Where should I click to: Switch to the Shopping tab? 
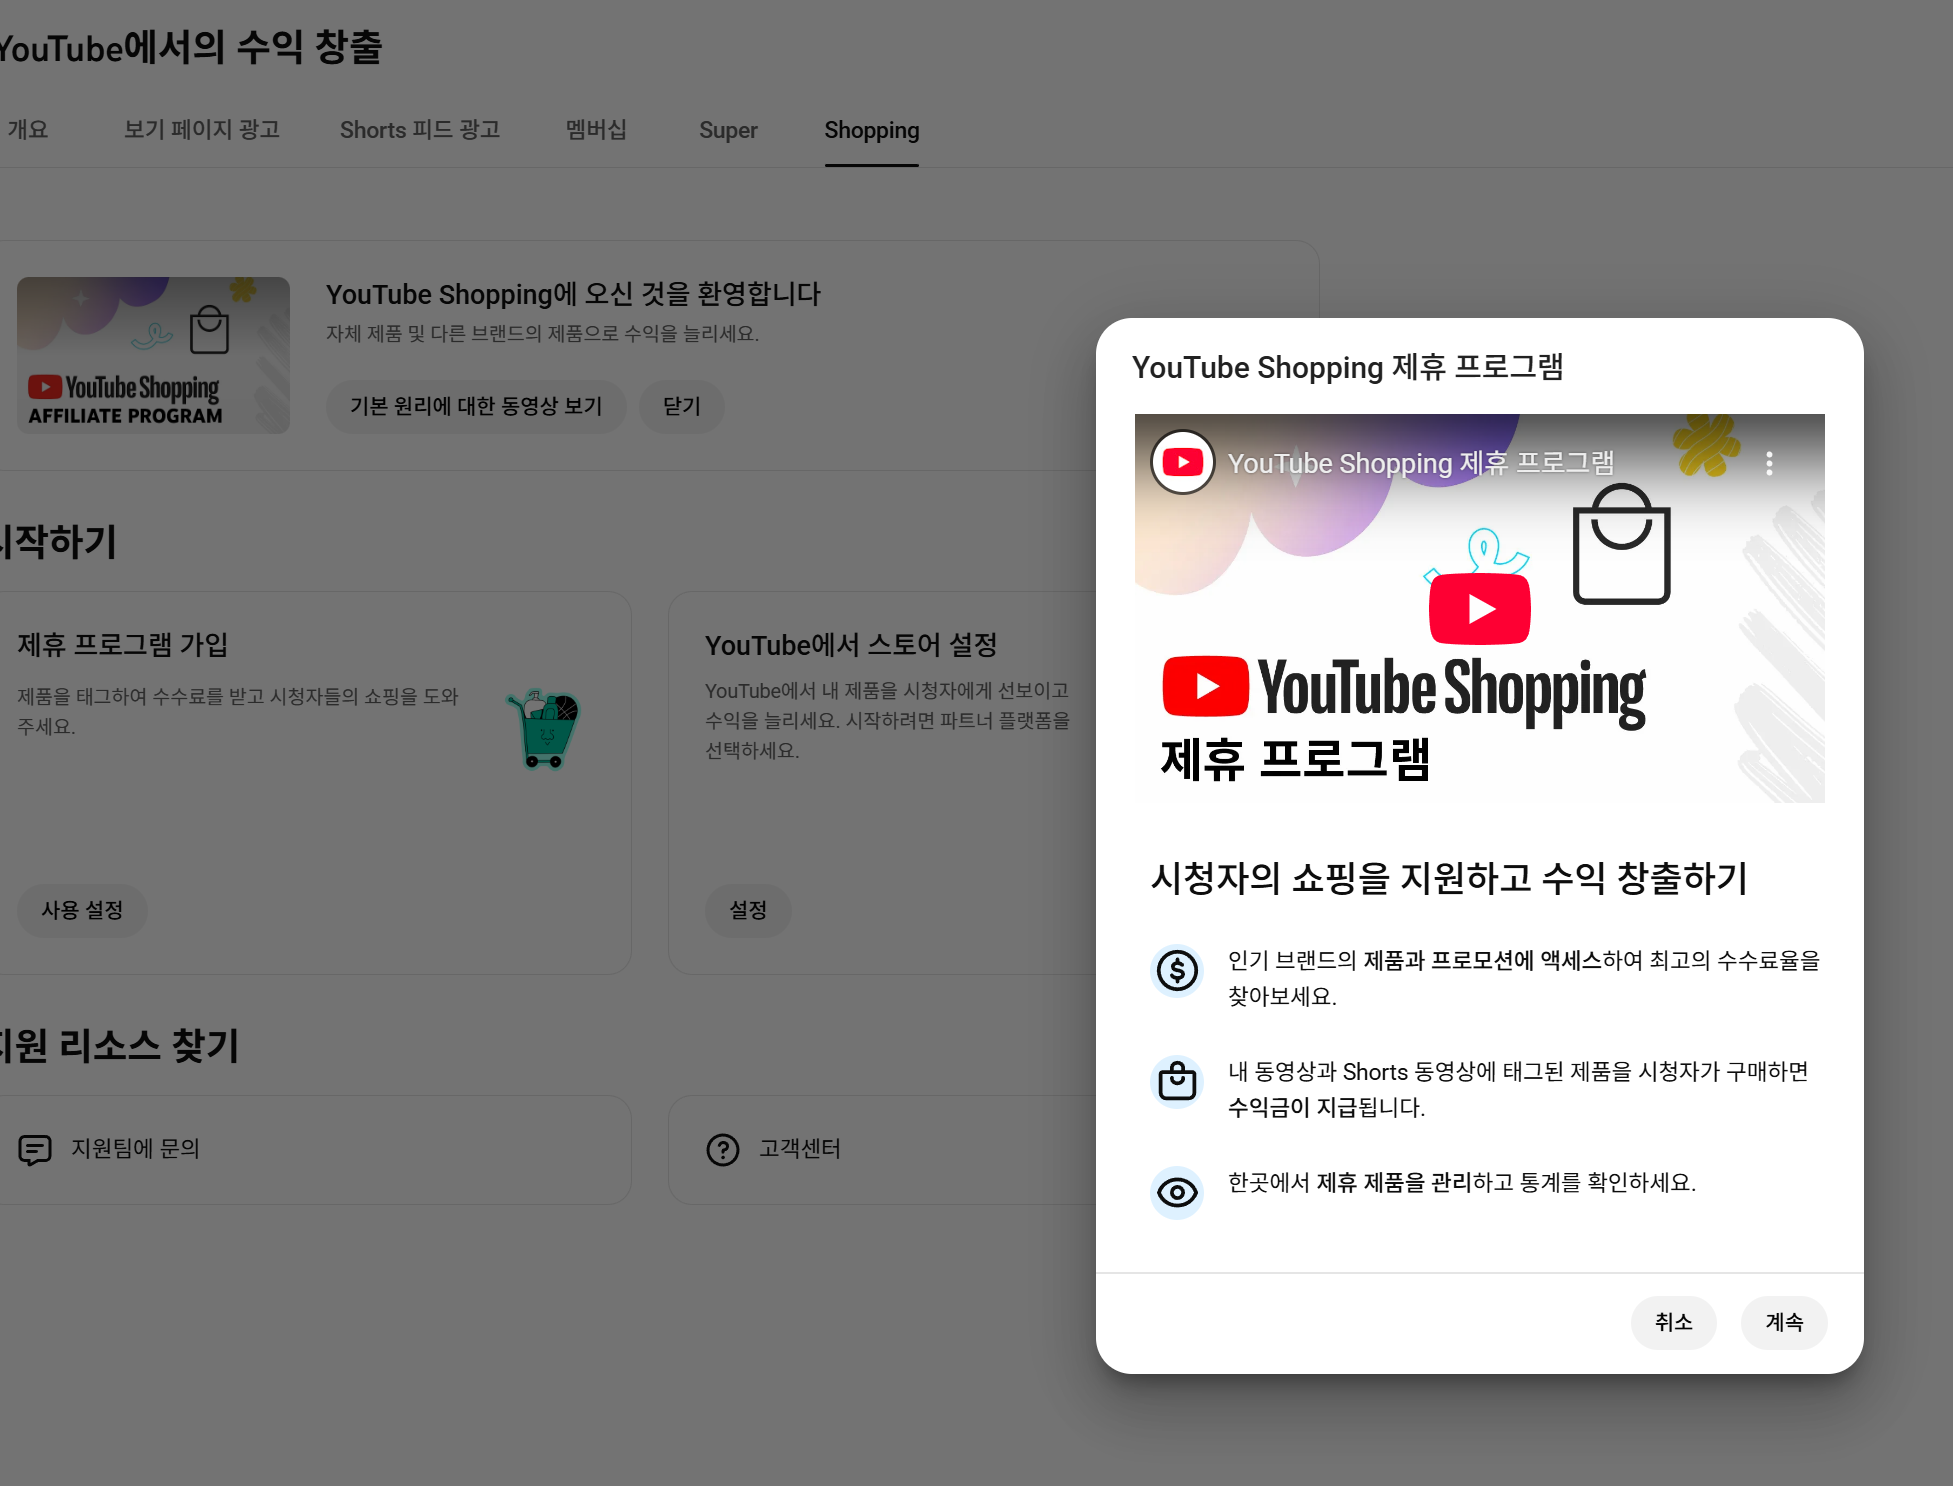[871, 130]
